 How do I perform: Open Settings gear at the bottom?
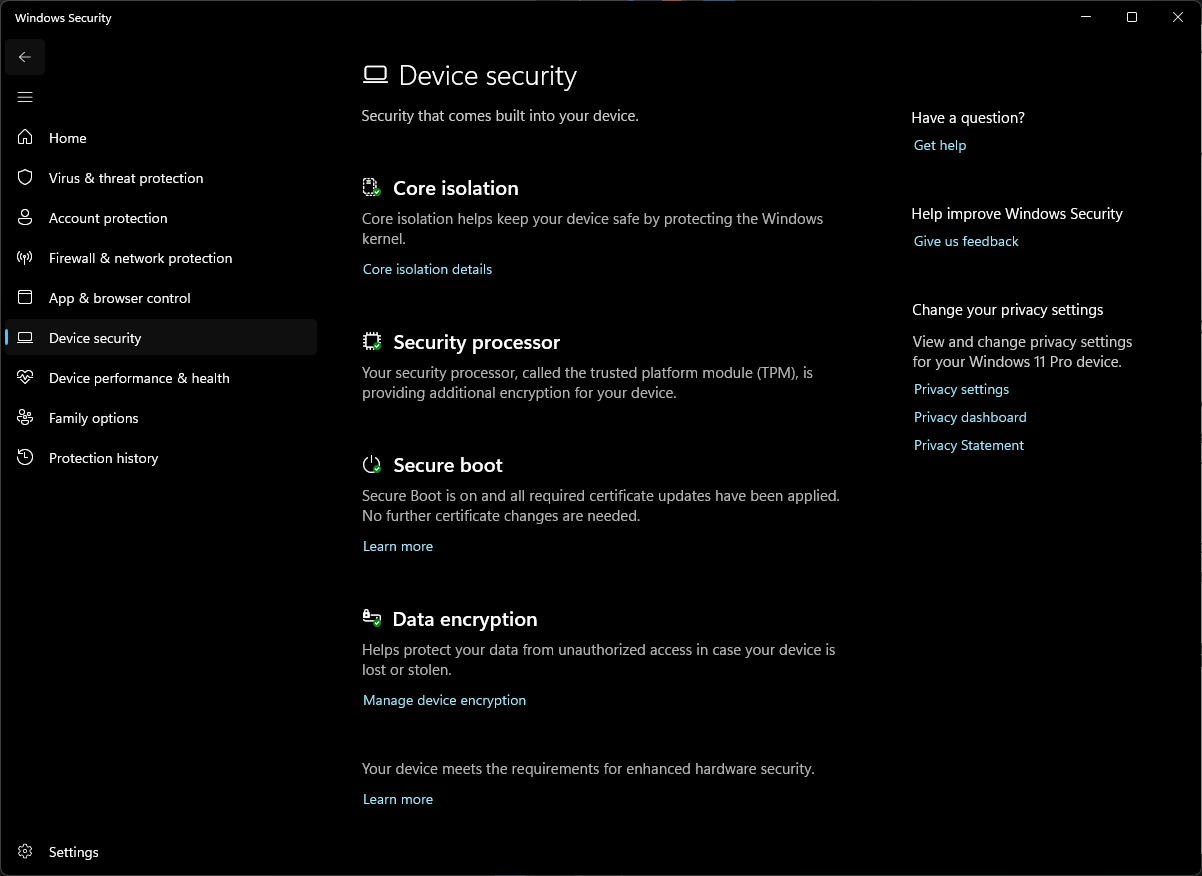point(26,852)
